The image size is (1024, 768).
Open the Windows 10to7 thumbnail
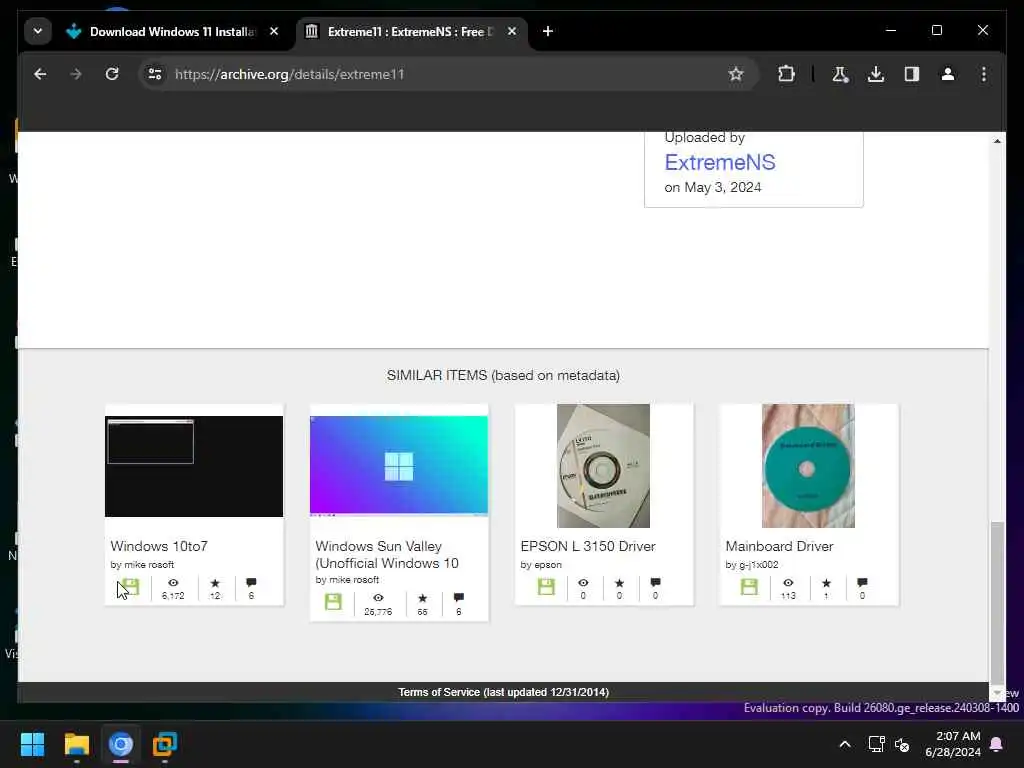point(194,466)
